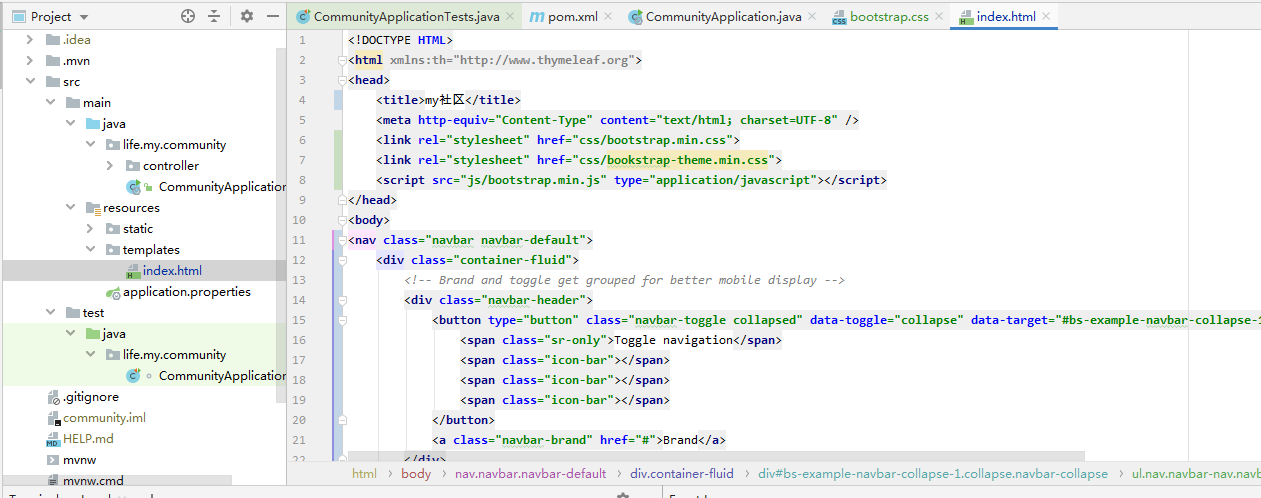Screen dimensions: 1261x498
Task: Collapse the src folder arrow
Action: point(31,82)
